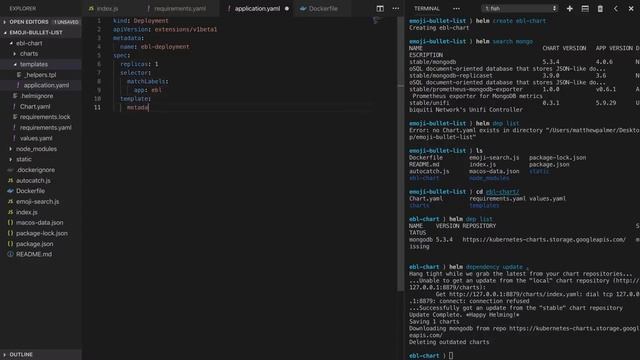This screenshot has width=640, height=360.
Task: Split the terminal pane
Action: (x=585, y=9)
